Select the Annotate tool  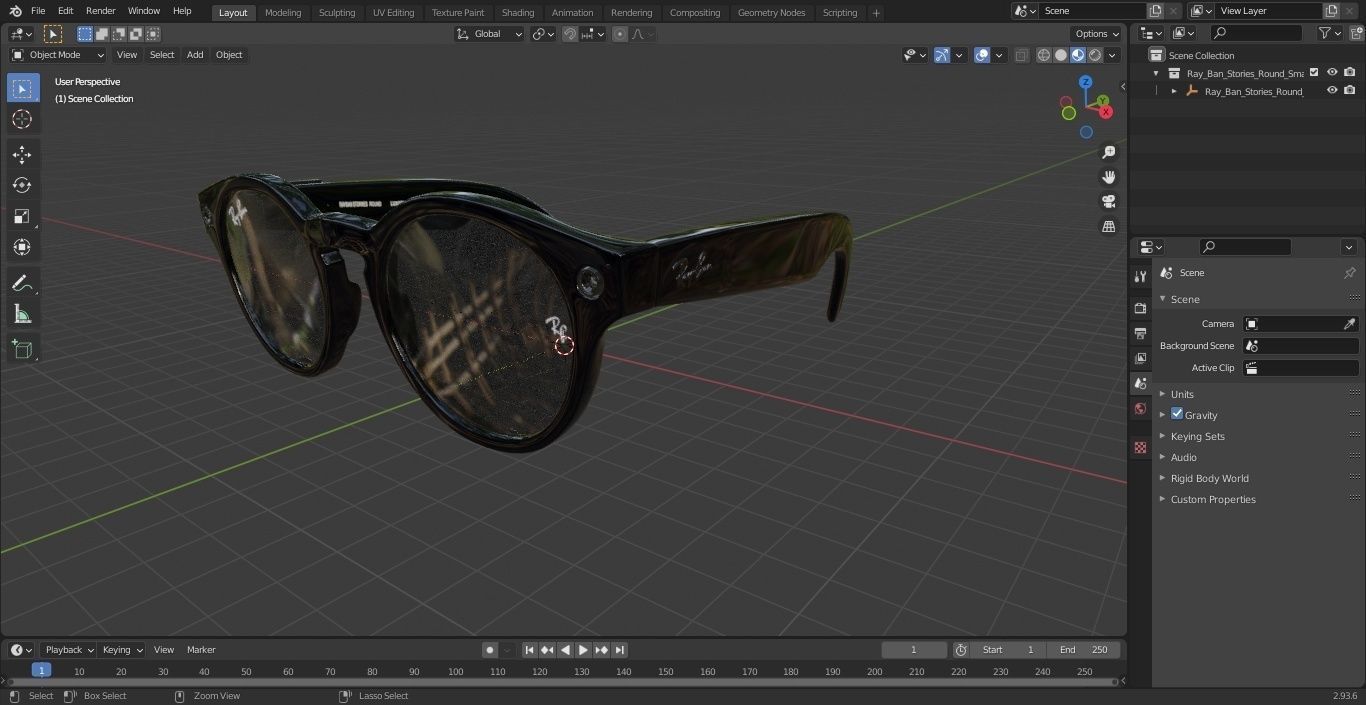pyautogui.click(x=22, y=283)
